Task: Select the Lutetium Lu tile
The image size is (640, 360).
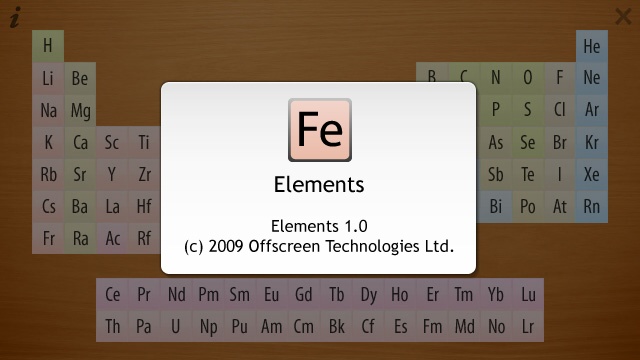Action: click(528, 294)
